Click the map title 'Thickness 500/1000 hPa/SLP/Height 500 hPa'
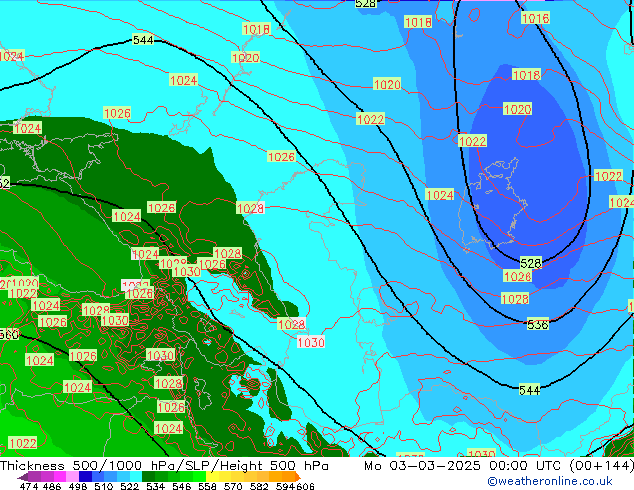 click(x=164, y=466)
